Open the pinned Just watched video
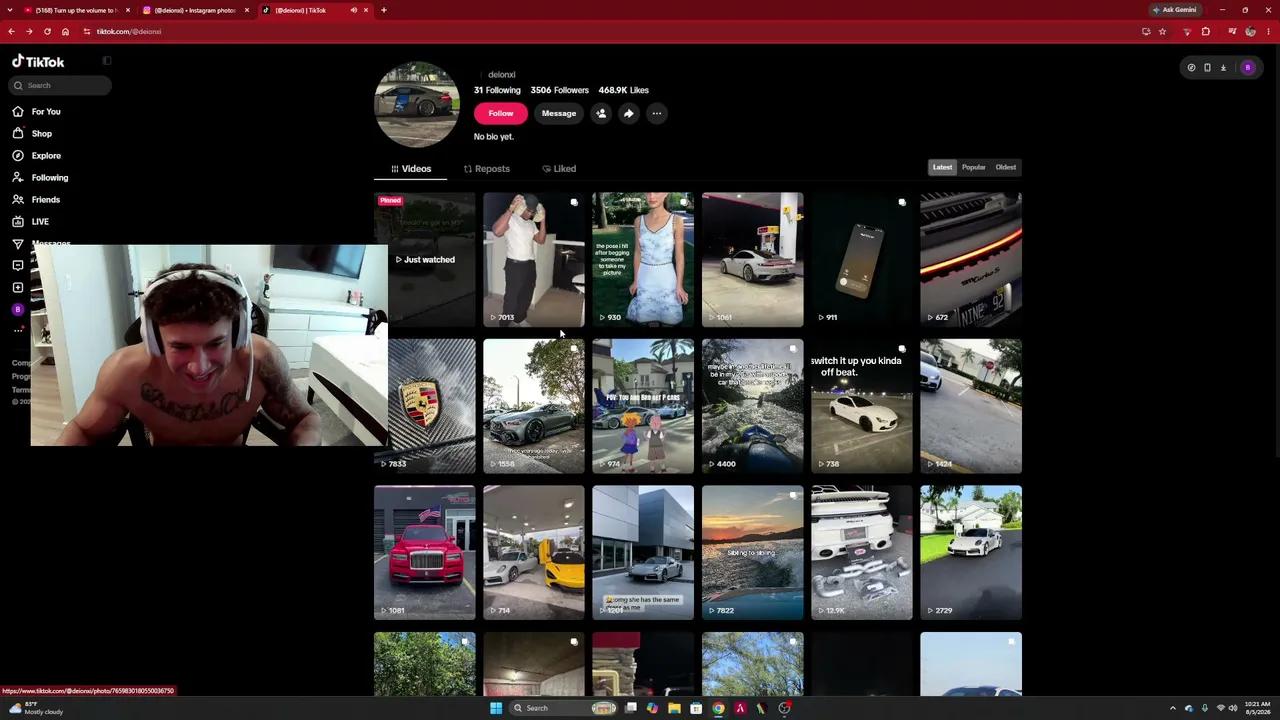Screen dimensions: 1280x720 pyautogui.click(x=425, y=260)
